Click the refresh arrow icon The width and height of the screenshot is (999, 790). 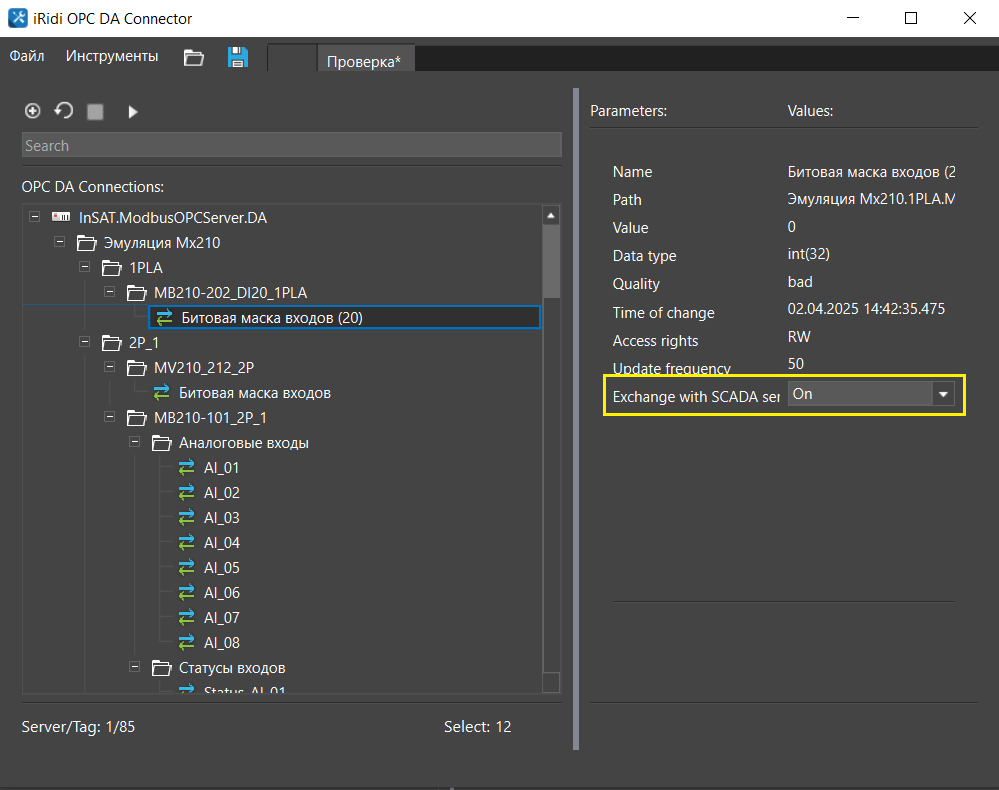[x=64, y=111]
